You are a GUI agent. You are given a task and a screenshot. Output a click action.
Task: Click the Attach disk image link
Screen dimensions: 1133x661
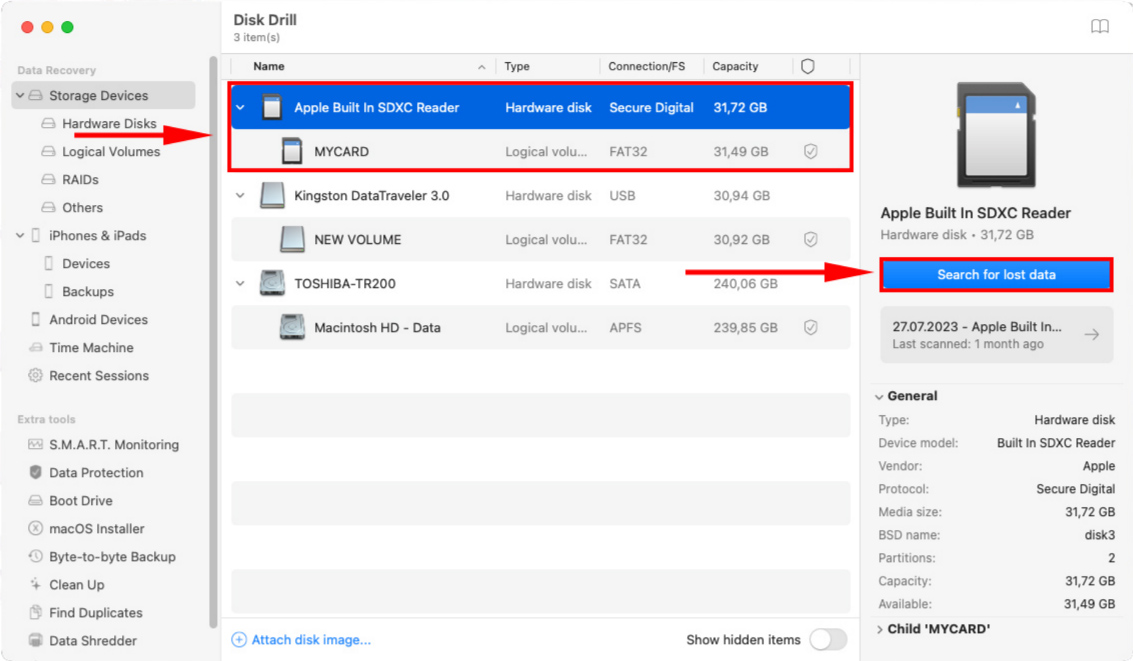pyautogui.click(x=311, y=639)
